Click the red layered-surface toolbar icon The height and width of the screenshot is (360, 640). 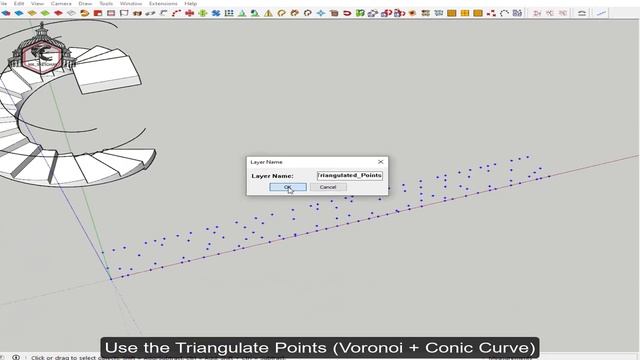pos(58,13)
